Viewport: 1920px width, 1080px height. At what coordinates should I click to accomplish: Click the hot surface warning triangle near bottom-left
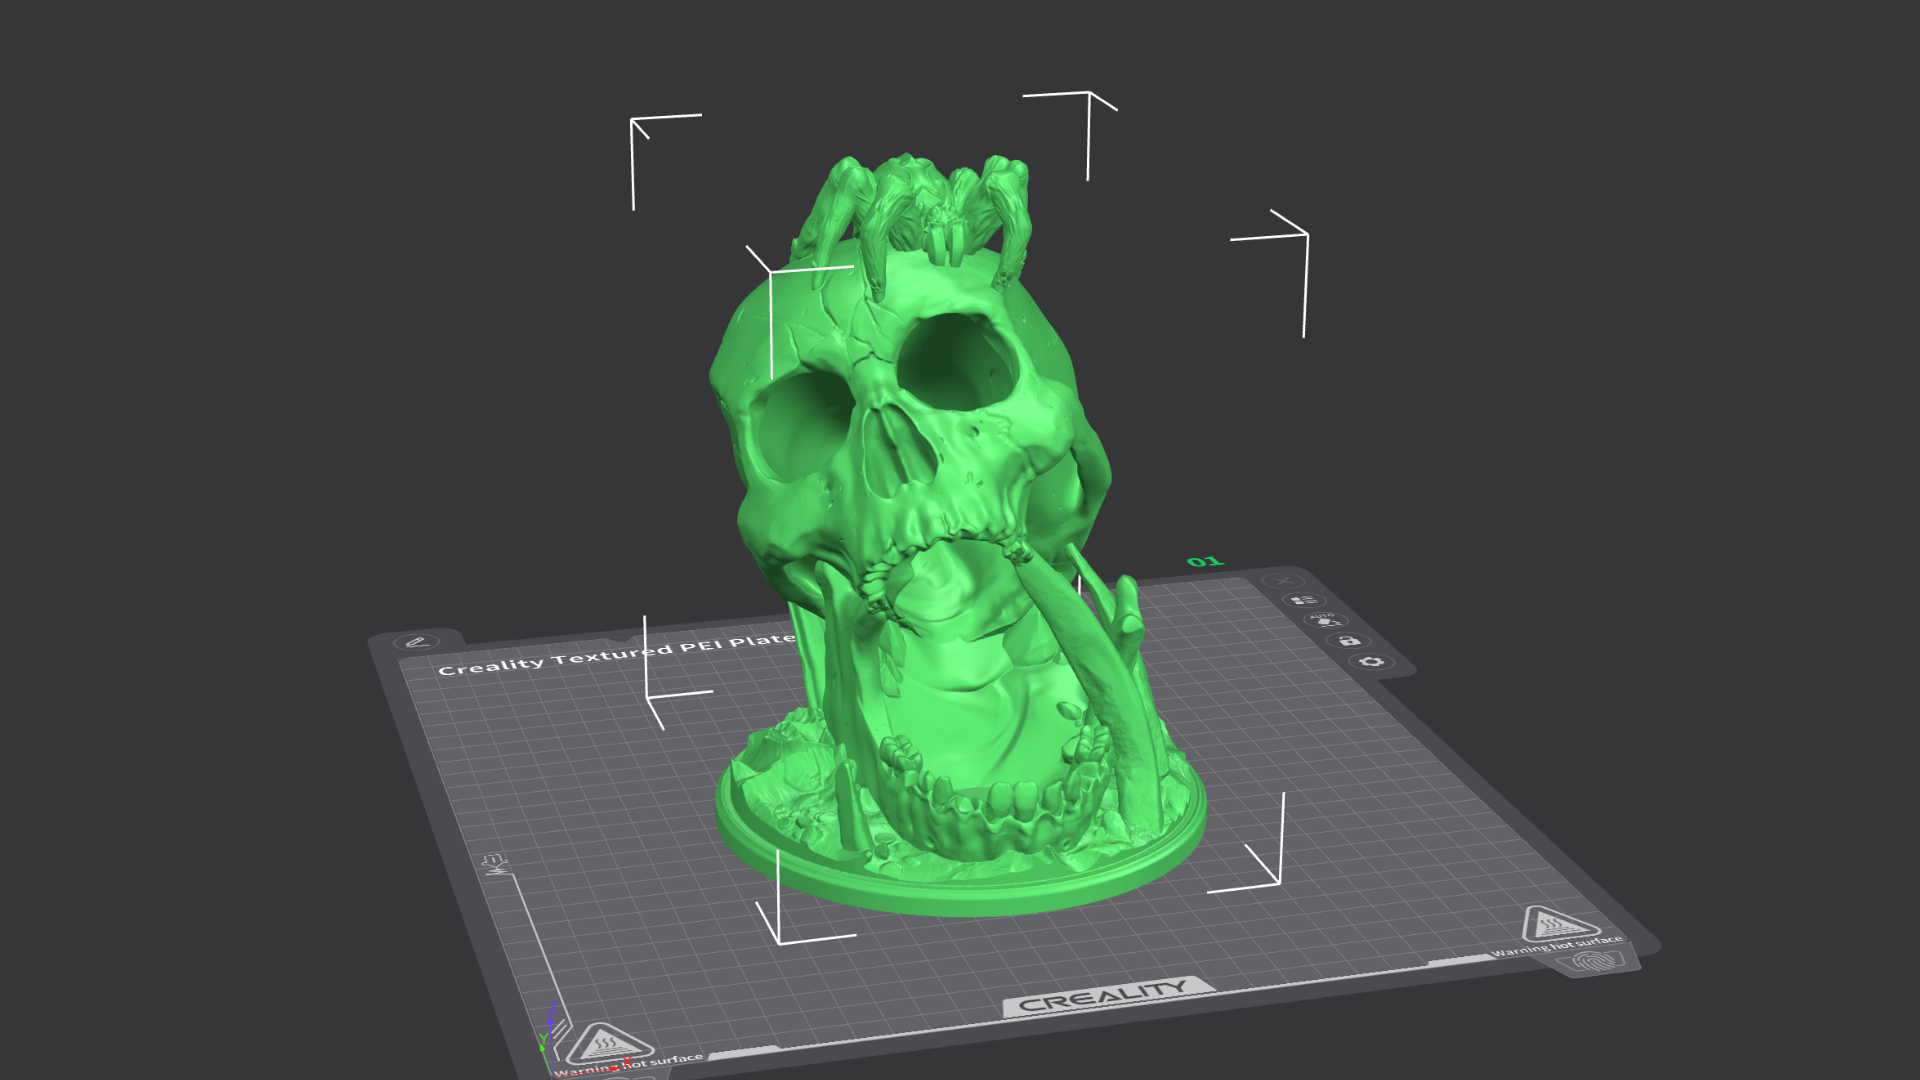[x=608, y=1047]
